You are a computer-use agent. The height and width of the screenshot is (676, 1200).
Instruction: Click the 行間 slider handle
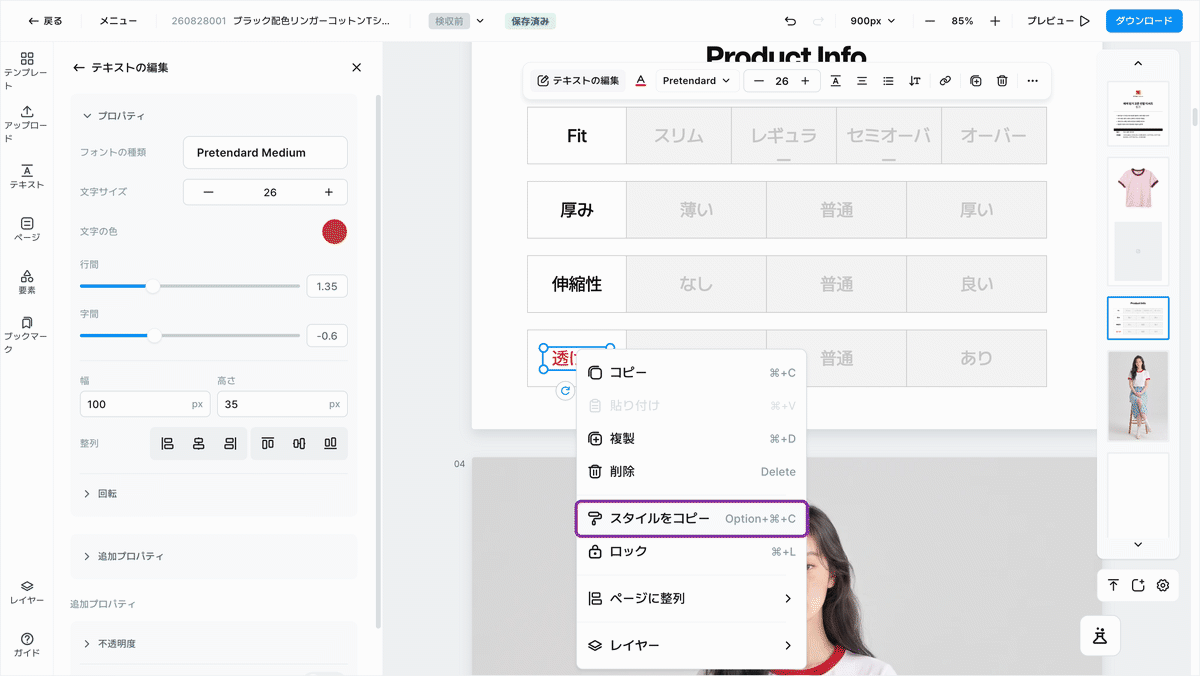click(x=153, y=286)
